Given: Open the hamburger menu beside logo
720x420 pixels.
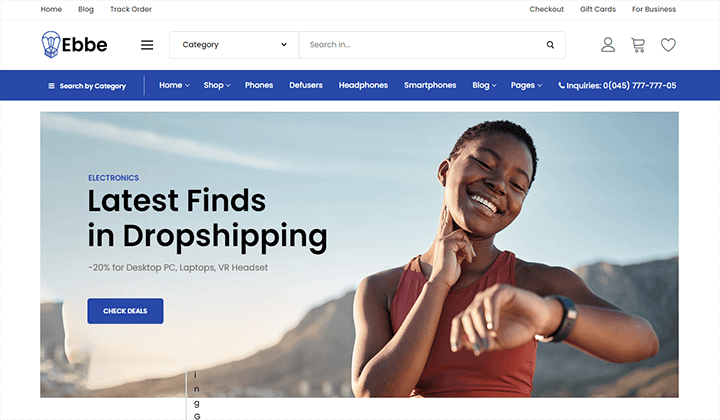Looking at the screenshot, I should coord(147,45).
